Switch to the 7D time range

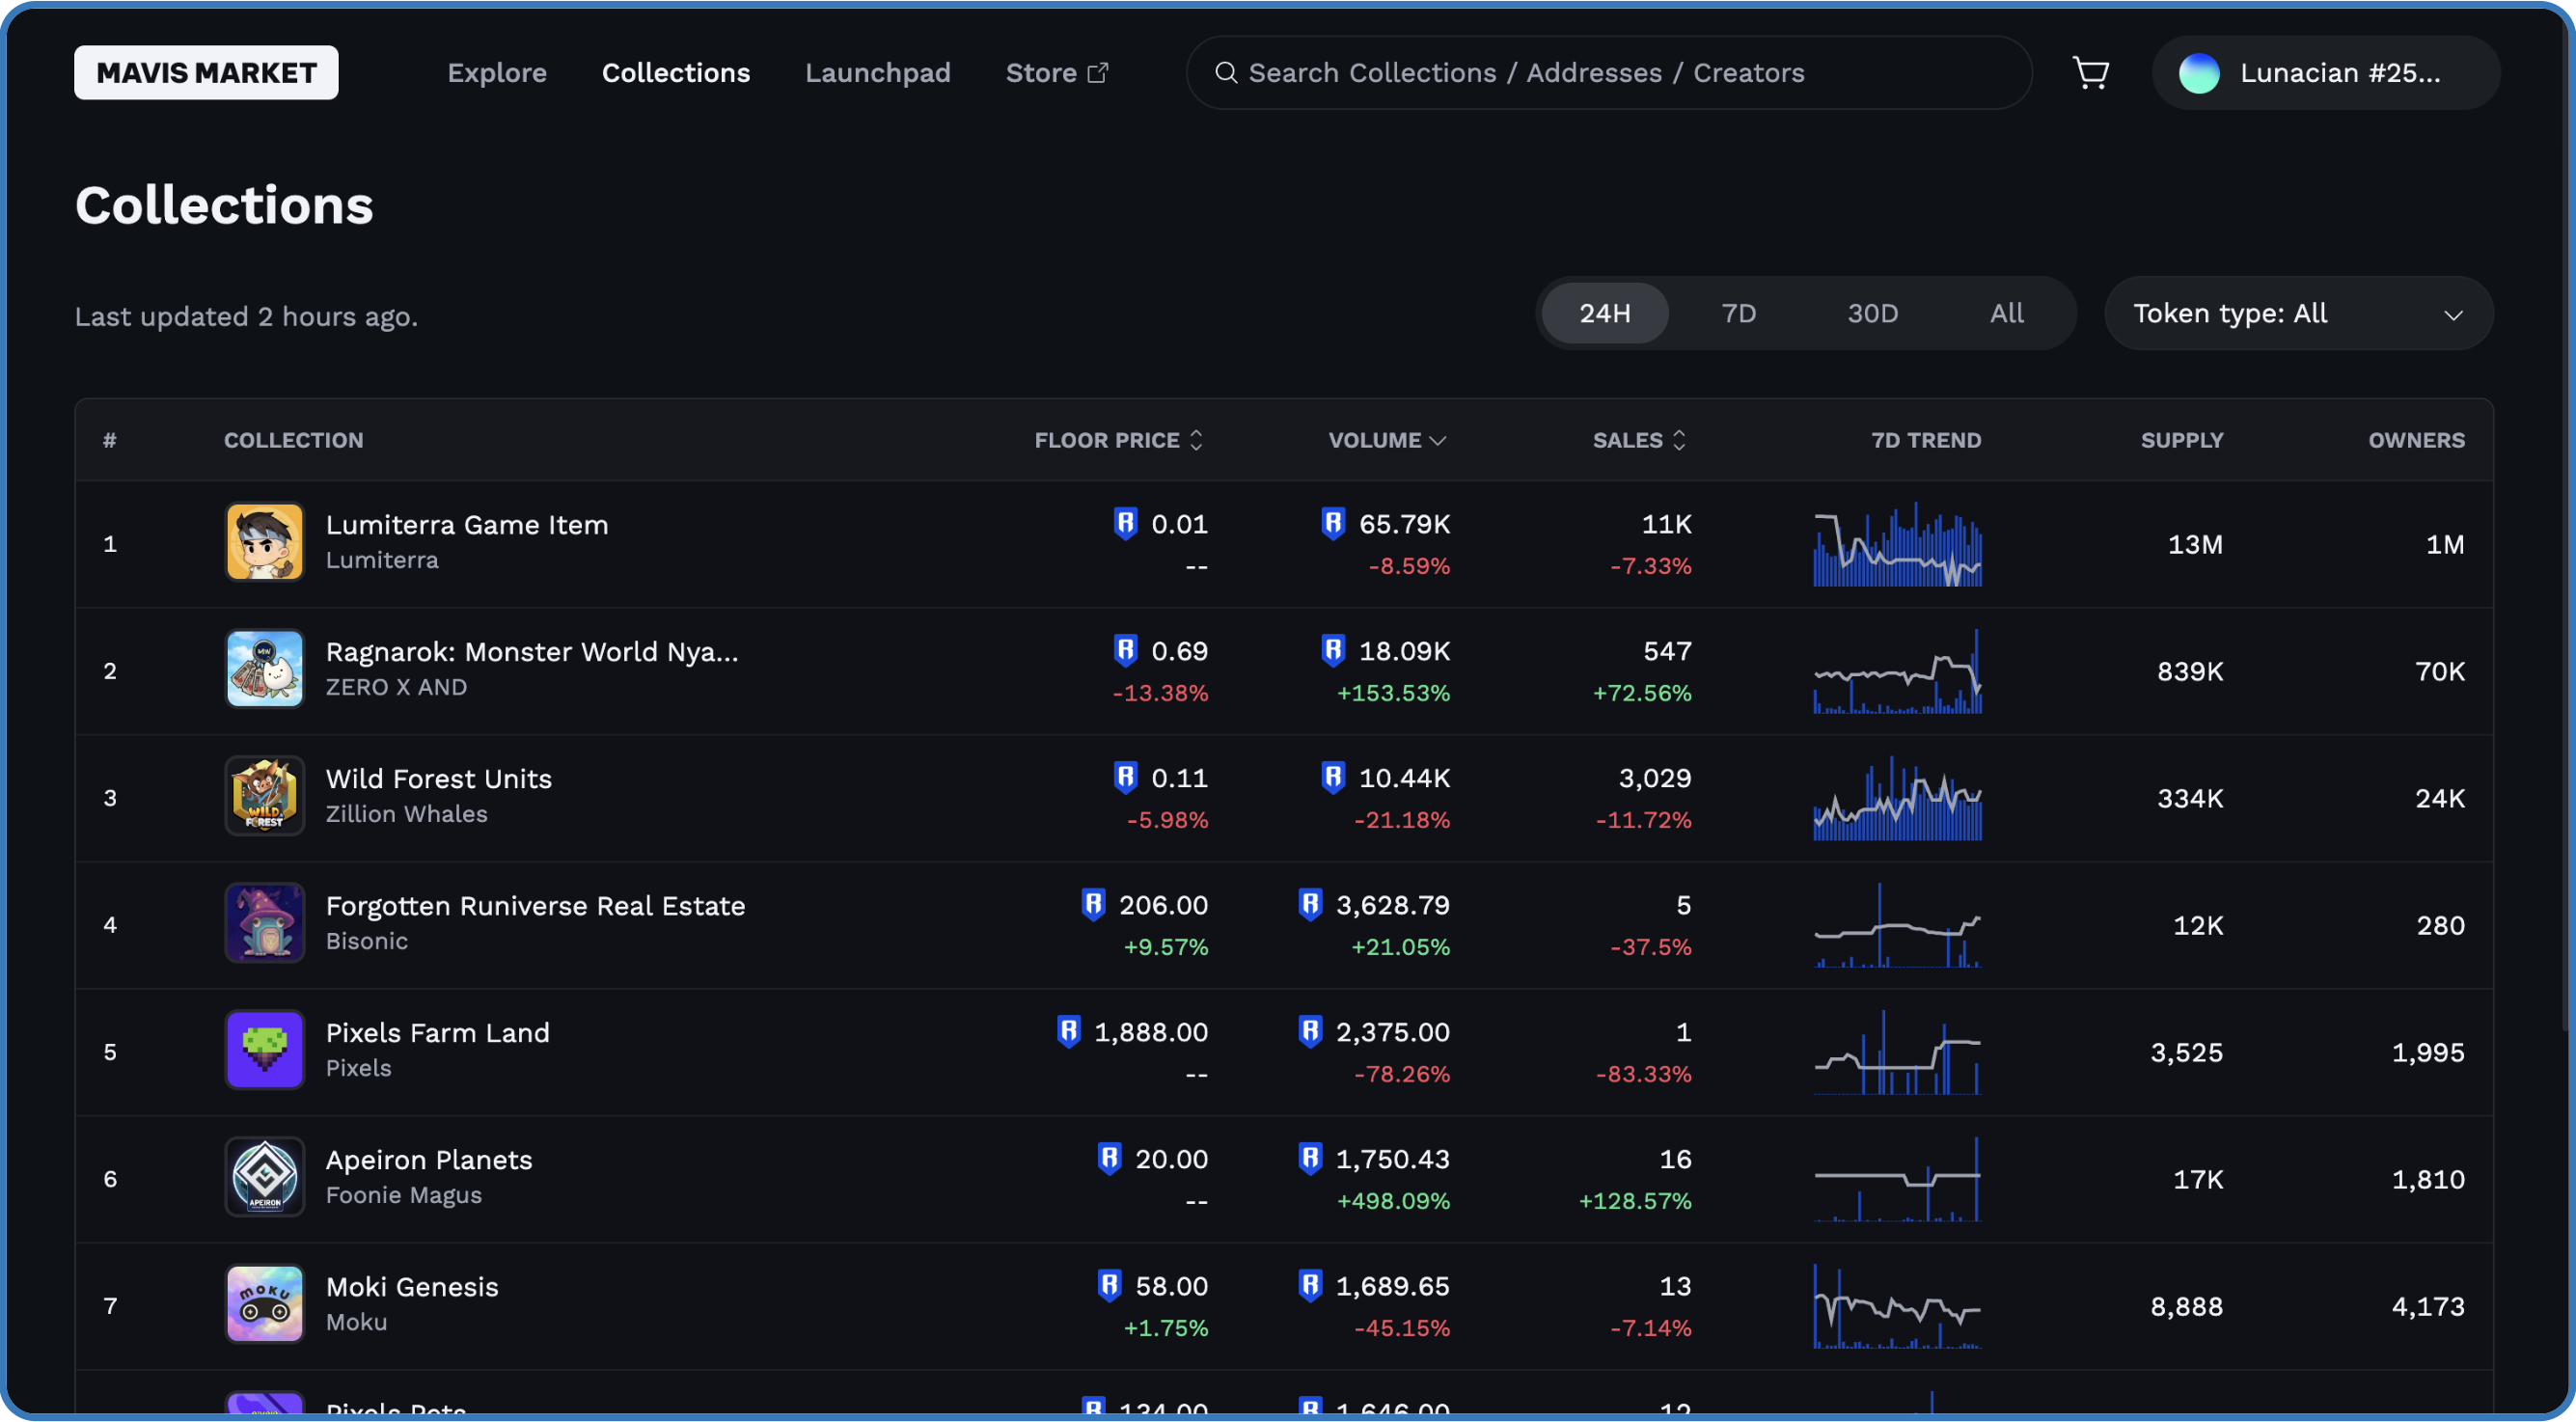pos(1738,313)
